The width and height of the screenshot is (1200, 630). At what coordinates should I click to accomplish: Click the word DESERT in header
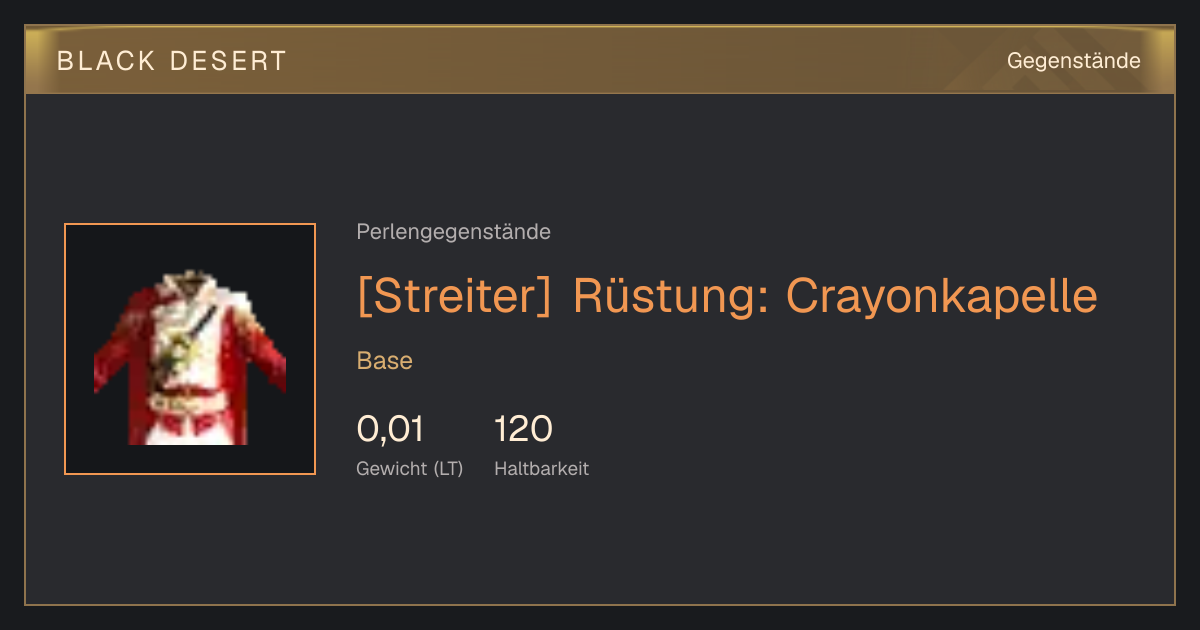(228, 61)
